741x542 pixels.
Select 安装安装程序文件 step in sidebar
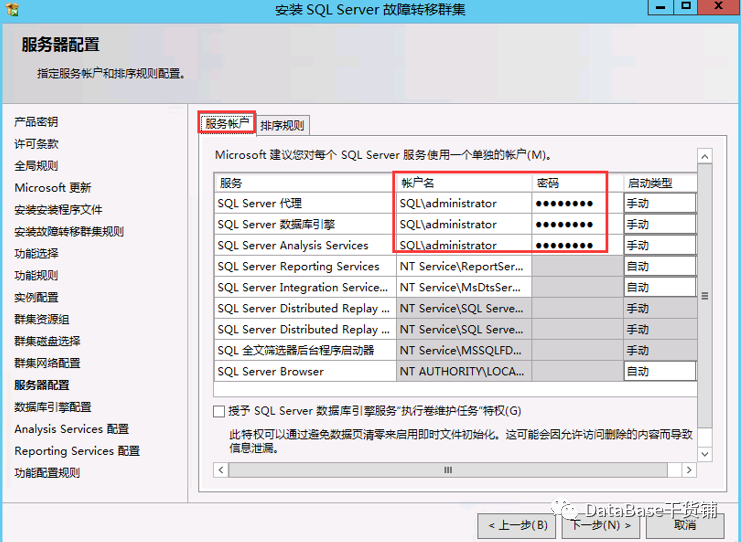[x=58, y=209]
